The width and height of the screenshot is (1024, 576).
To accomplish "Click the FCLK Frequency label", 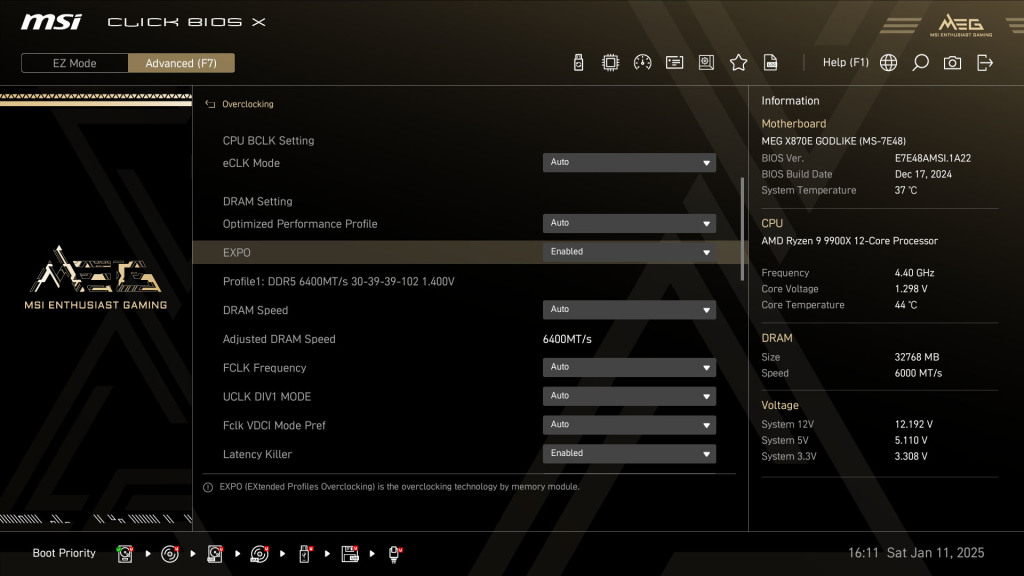I will click(264, 368).
